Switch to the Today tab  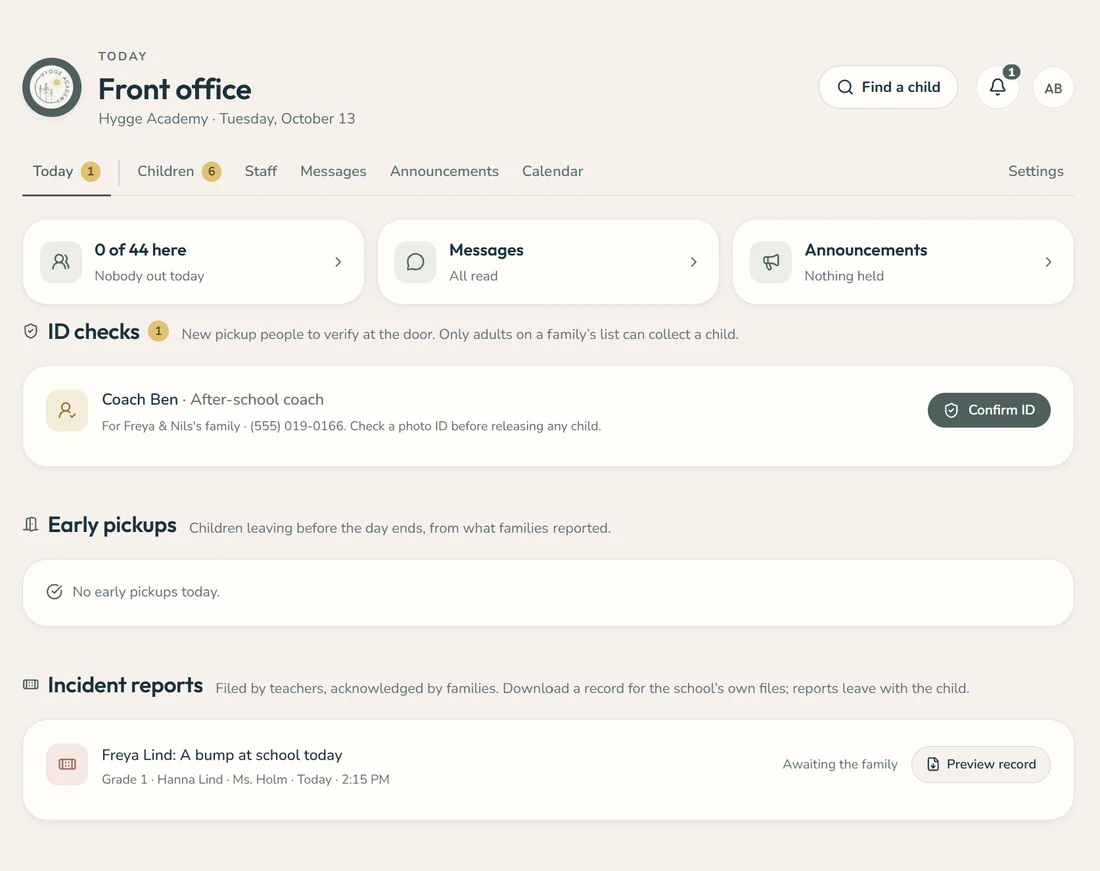(67, 171)
